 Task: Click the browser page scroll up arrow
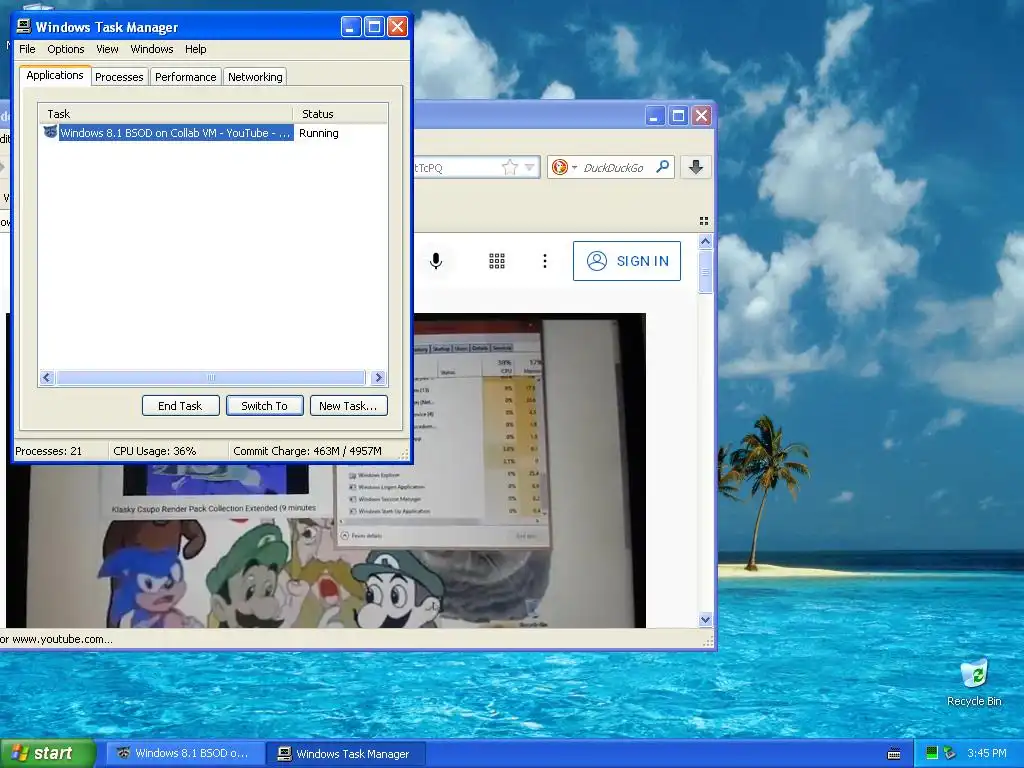pos(705,242)
